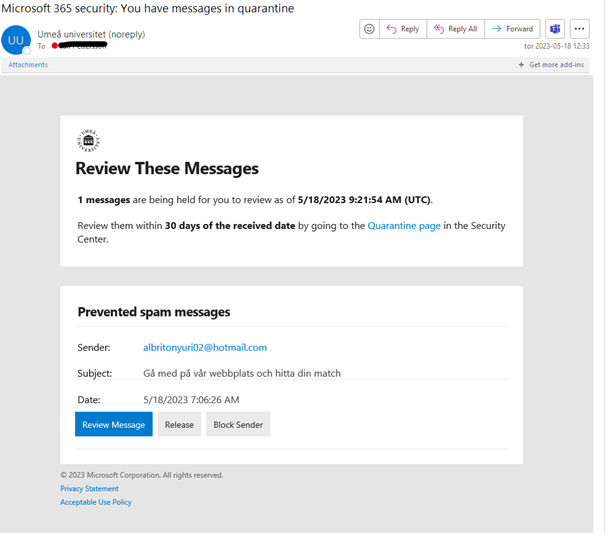Click the Umeå universitet logo
Viewport: 605px width, 533px height.
[89, 140]
